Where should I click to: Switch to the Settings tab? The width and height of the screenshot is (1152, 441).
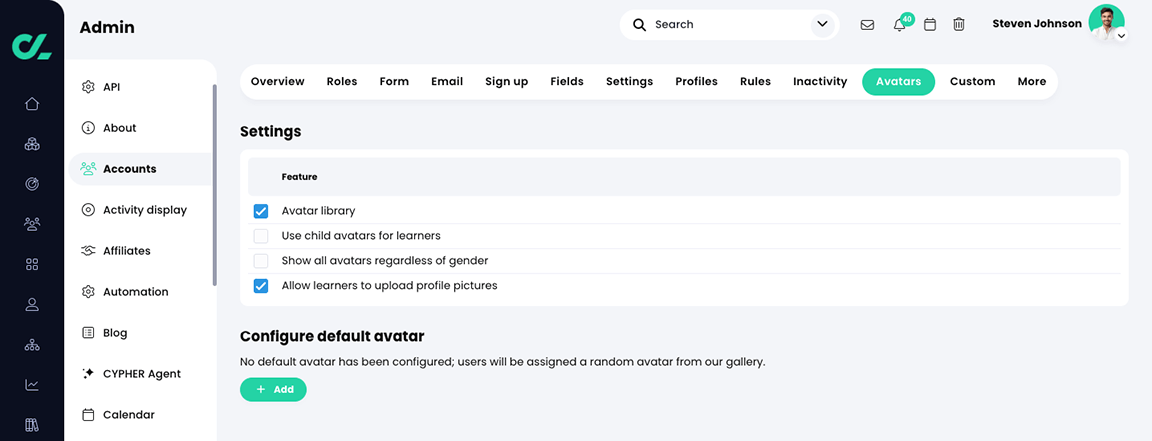[630, 82]
